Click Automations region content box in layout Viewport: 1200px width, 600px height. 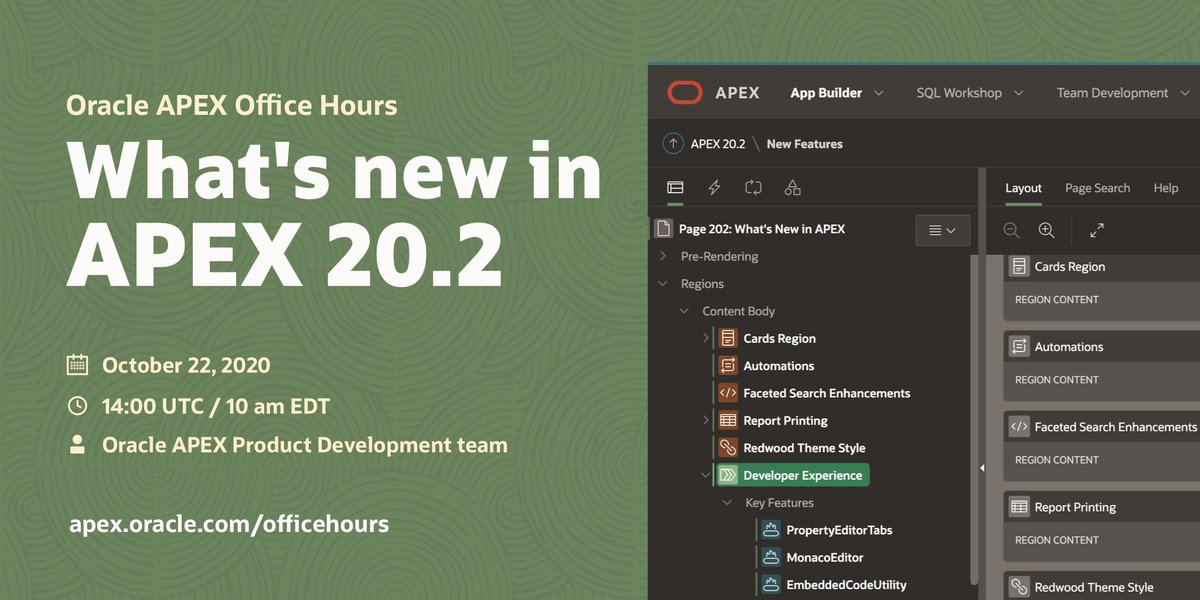click(1101, 380)
